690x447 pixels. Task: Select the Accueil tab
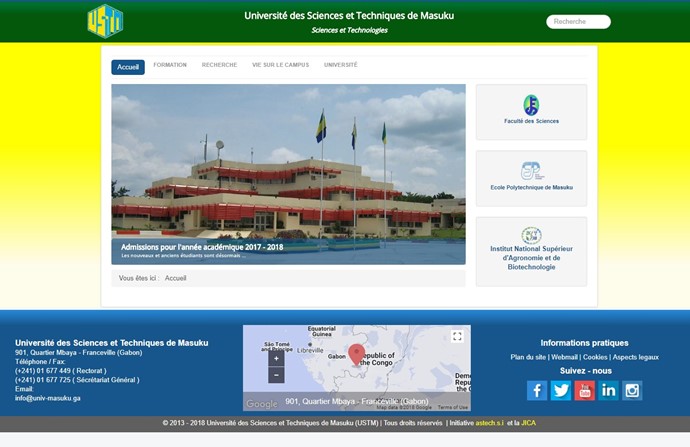(x=128, y=67)
